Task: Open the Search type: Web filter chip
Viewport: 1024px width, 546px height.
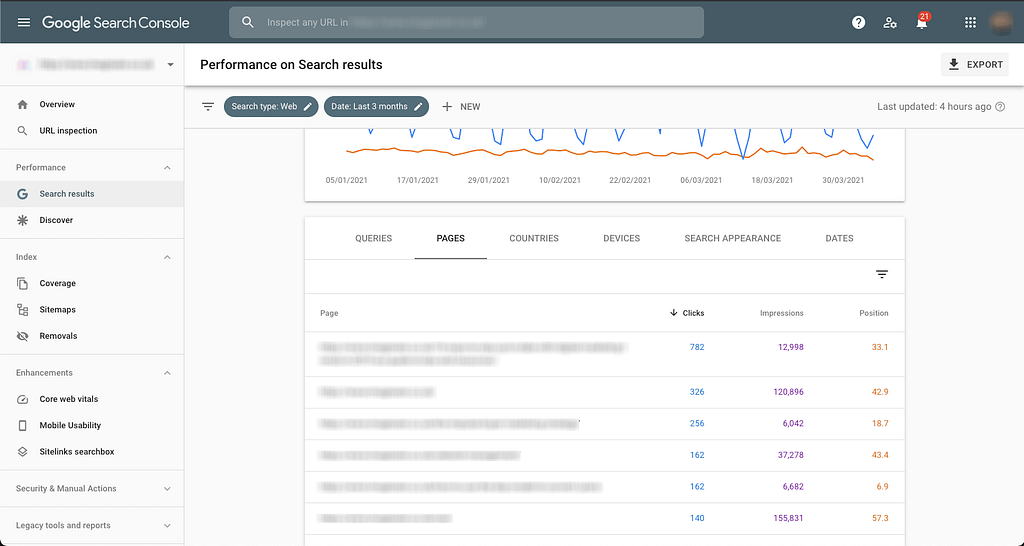Action: click(271, 106)
